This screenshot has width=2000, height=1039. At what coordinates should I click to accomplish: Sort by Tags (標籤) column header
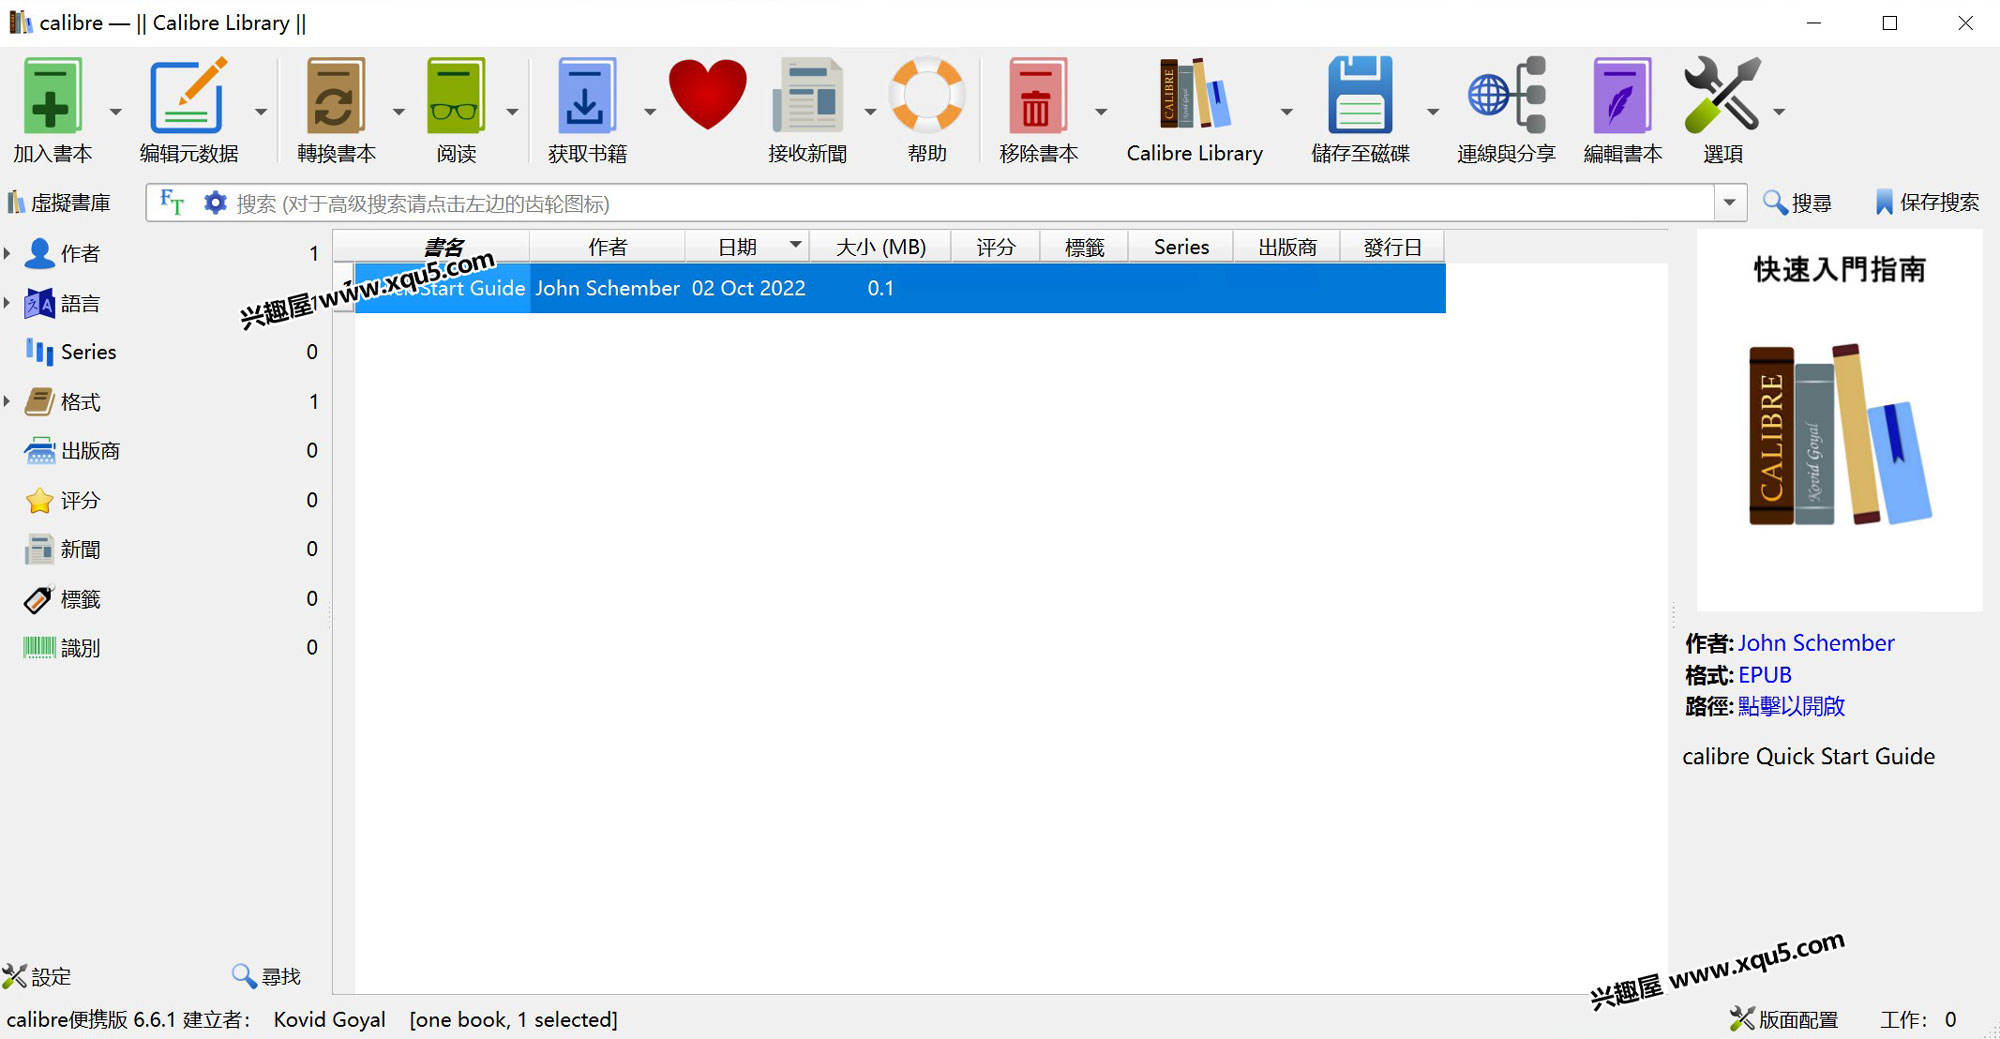click(x=1084, y=246)
